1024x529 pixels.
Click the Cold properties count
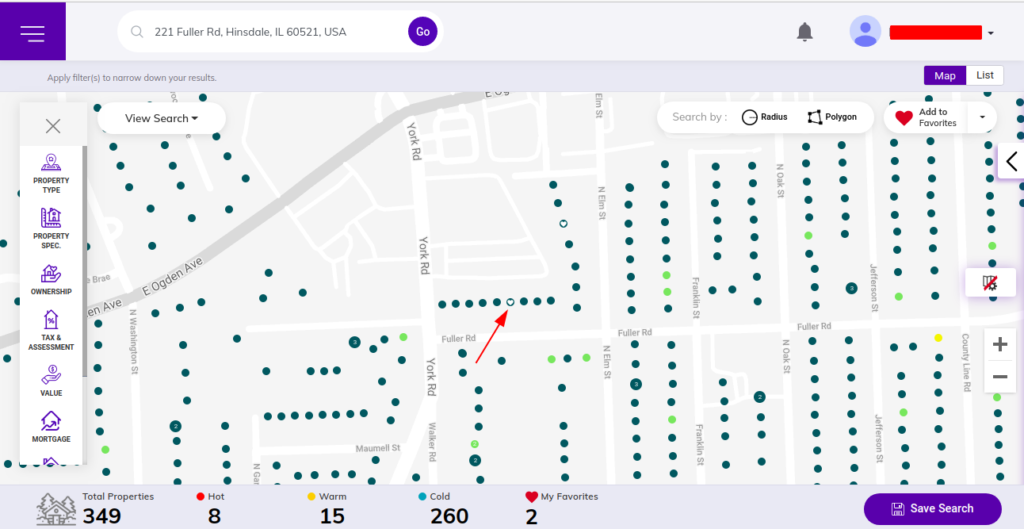449,517
